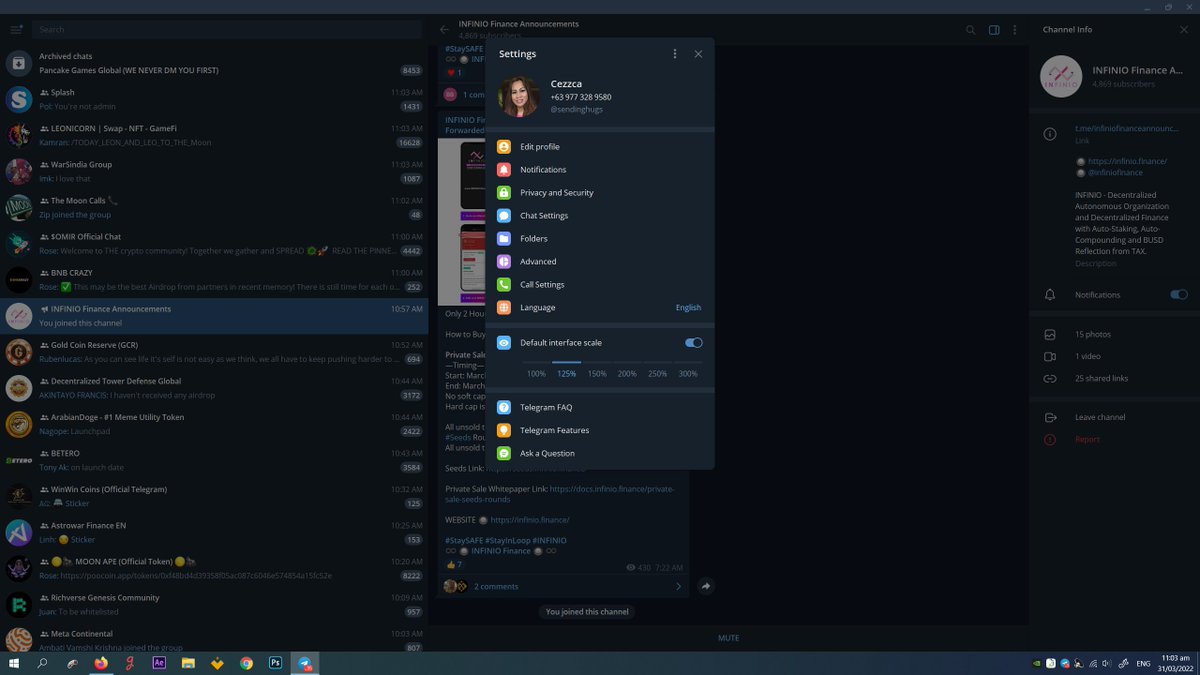Open After Effects from the taskbar
The image size is (1200, 675).
click(159, 663)
